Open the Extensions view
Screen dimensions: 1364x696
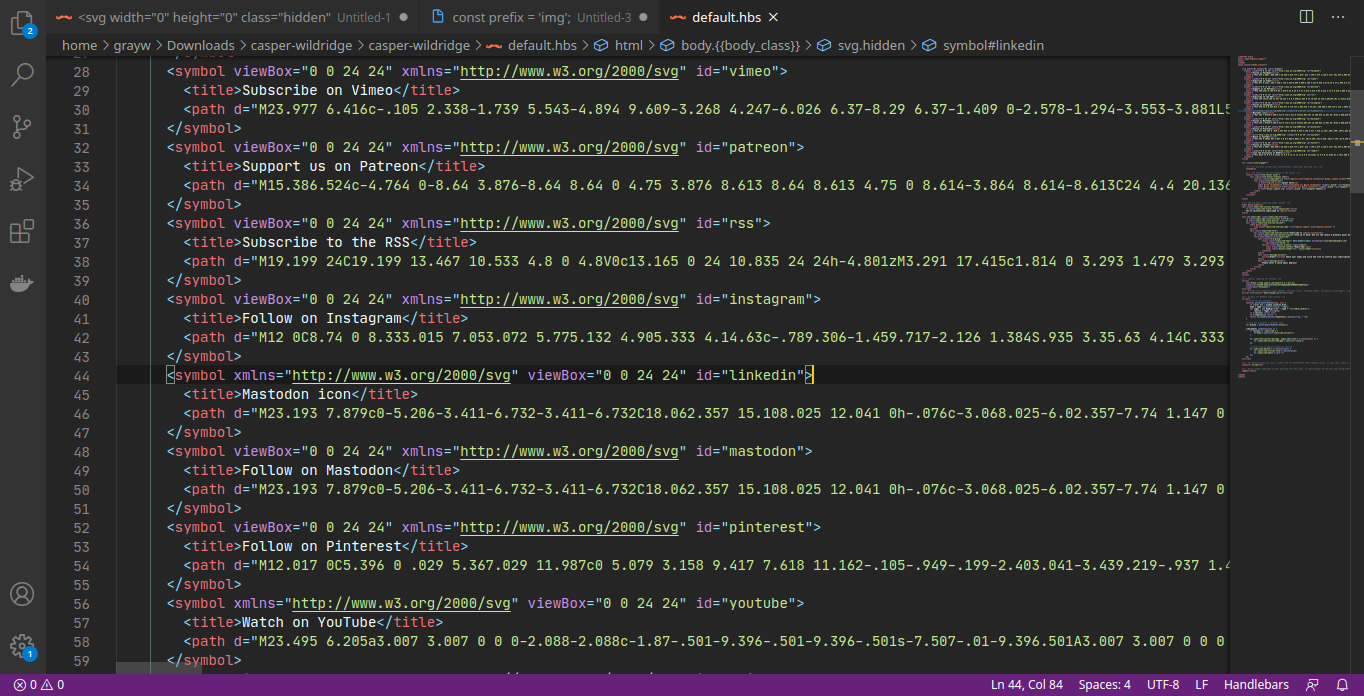22,232
